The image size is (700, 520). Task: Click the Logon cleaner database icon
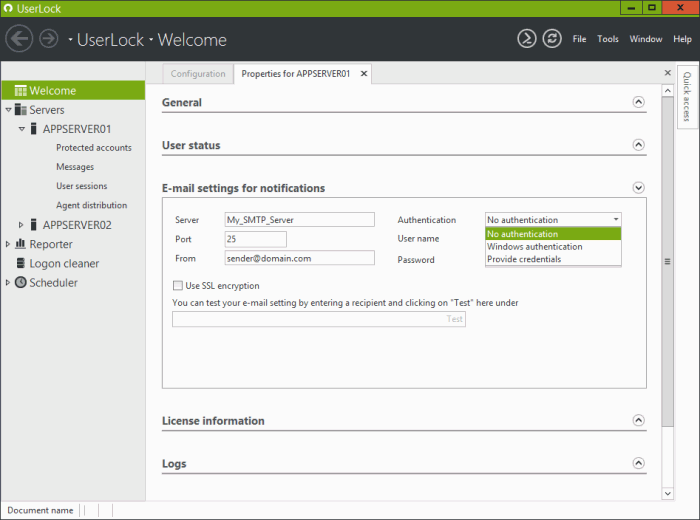point(21,263)
